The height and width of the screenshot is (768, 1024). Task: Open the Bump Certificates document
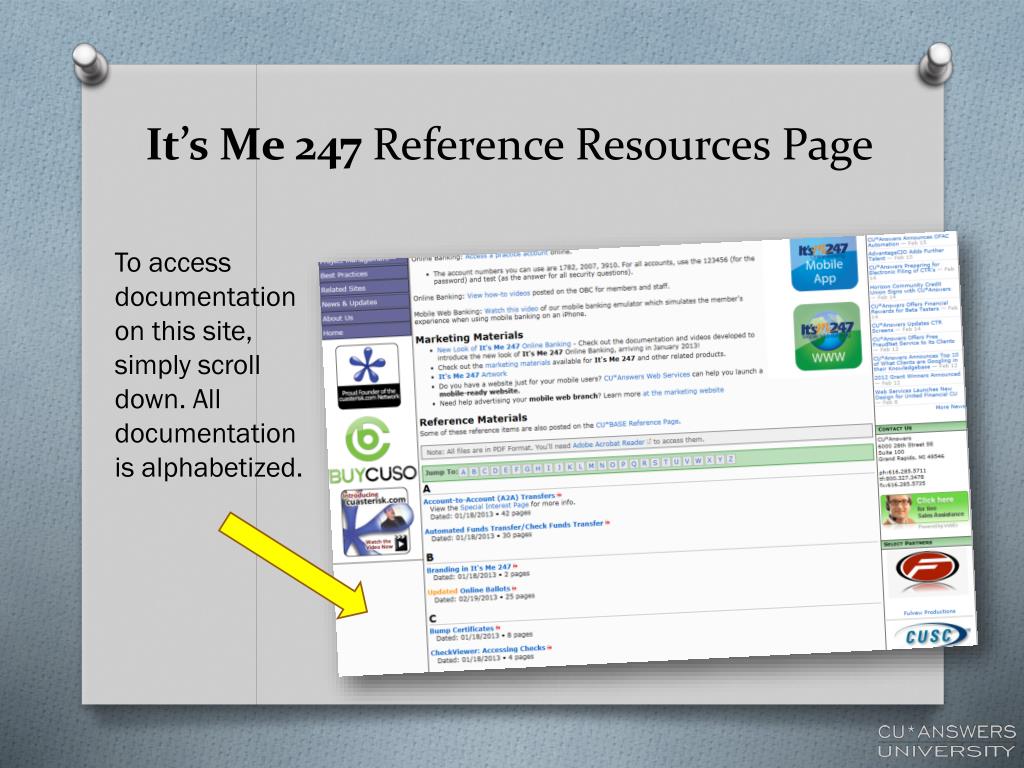[462, 630]
